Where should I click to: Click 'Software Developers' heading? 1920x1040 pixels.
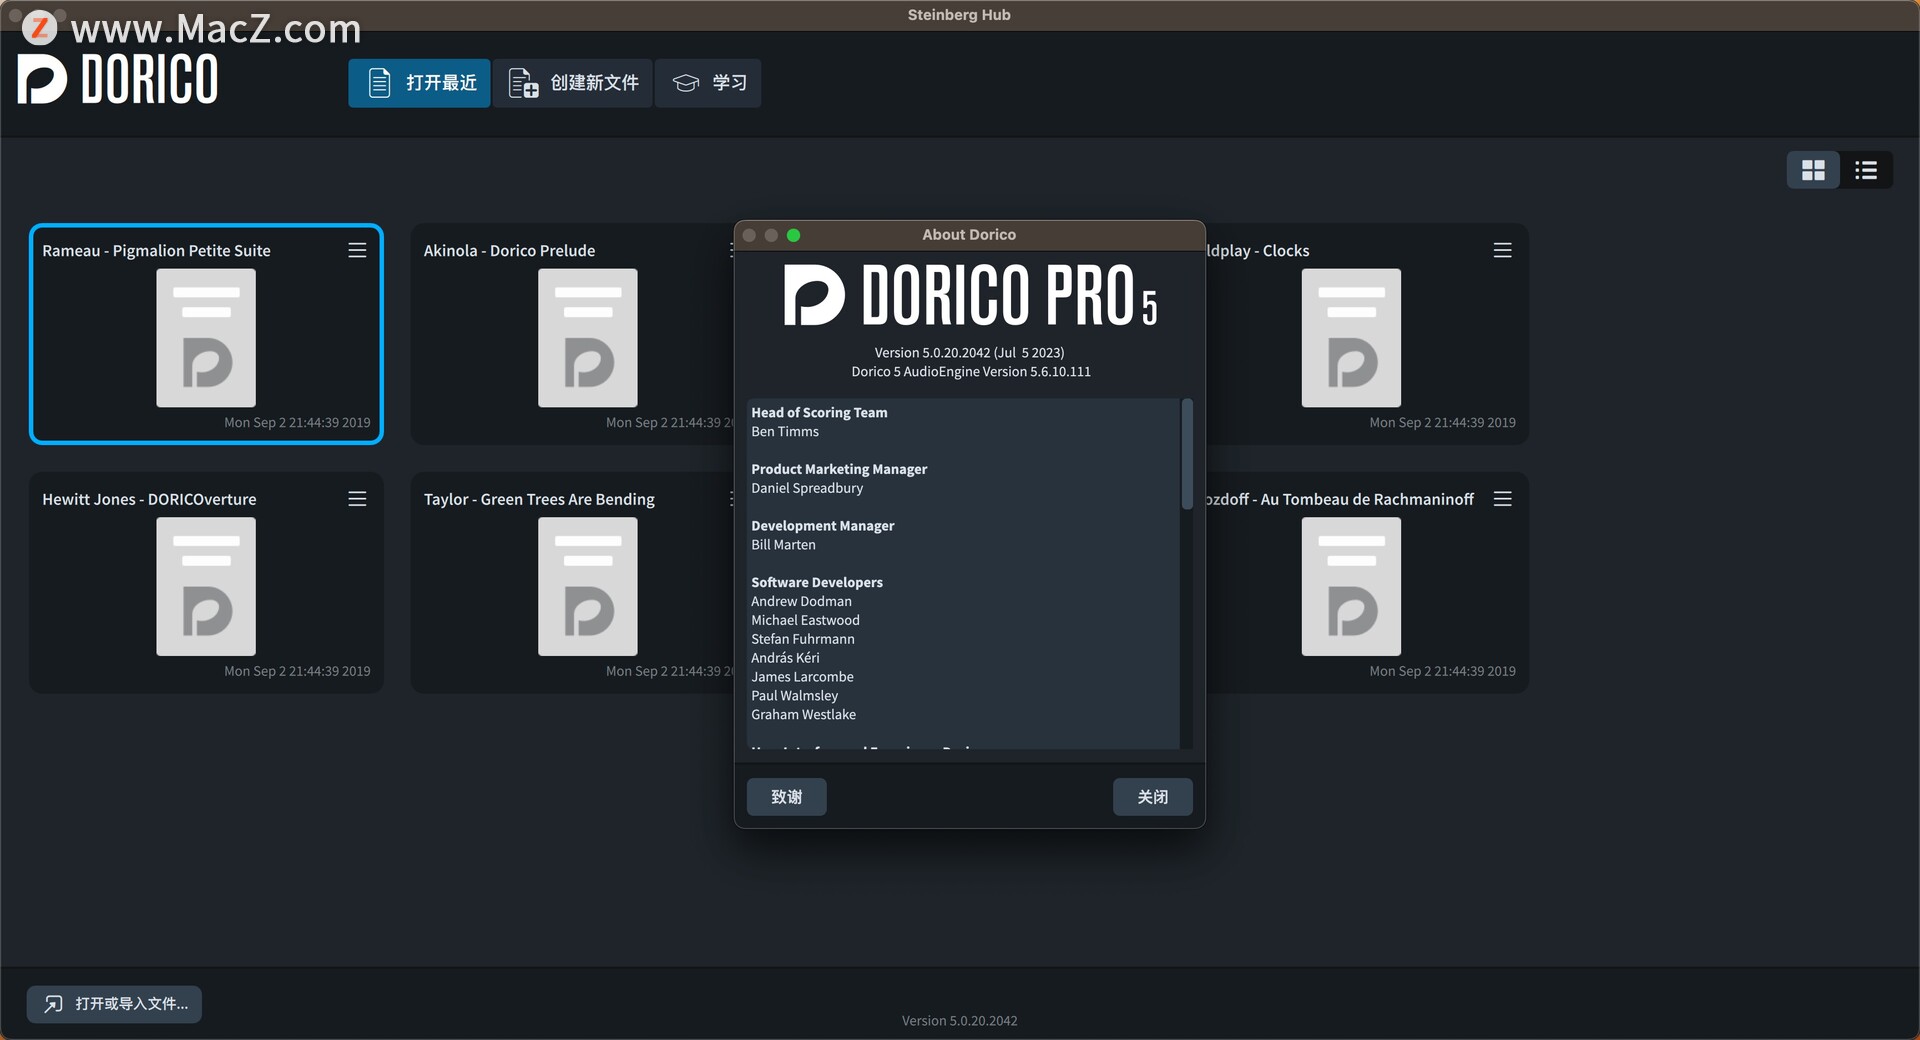click(817, 582)
